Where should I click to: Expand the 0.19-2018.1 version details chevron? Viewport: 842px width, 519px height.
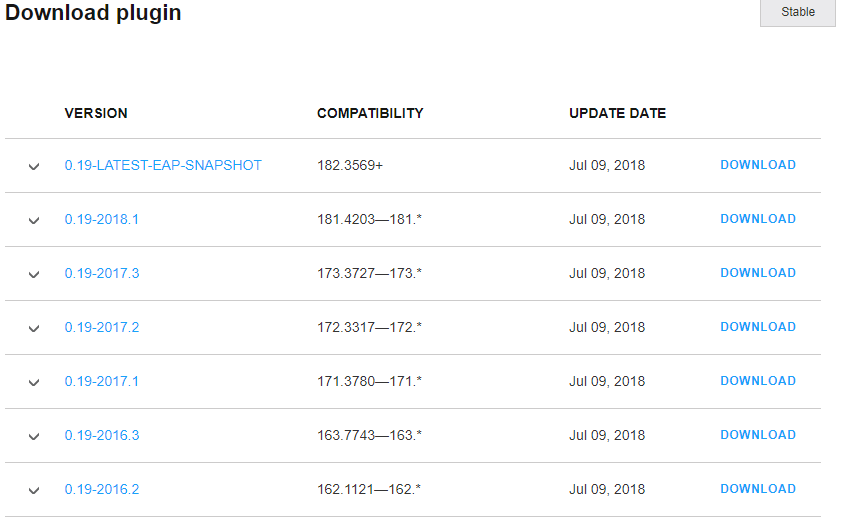34,220
